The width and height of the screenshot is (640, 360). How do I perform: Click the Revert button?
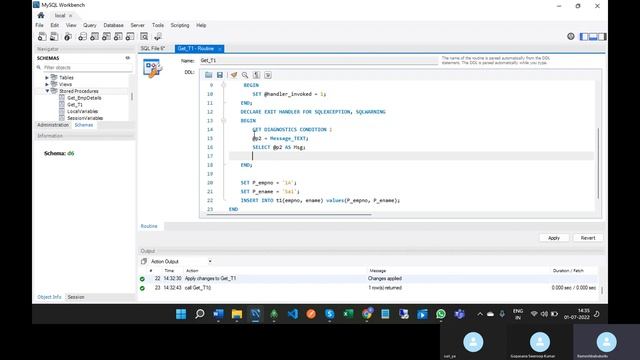click(588, 238)
